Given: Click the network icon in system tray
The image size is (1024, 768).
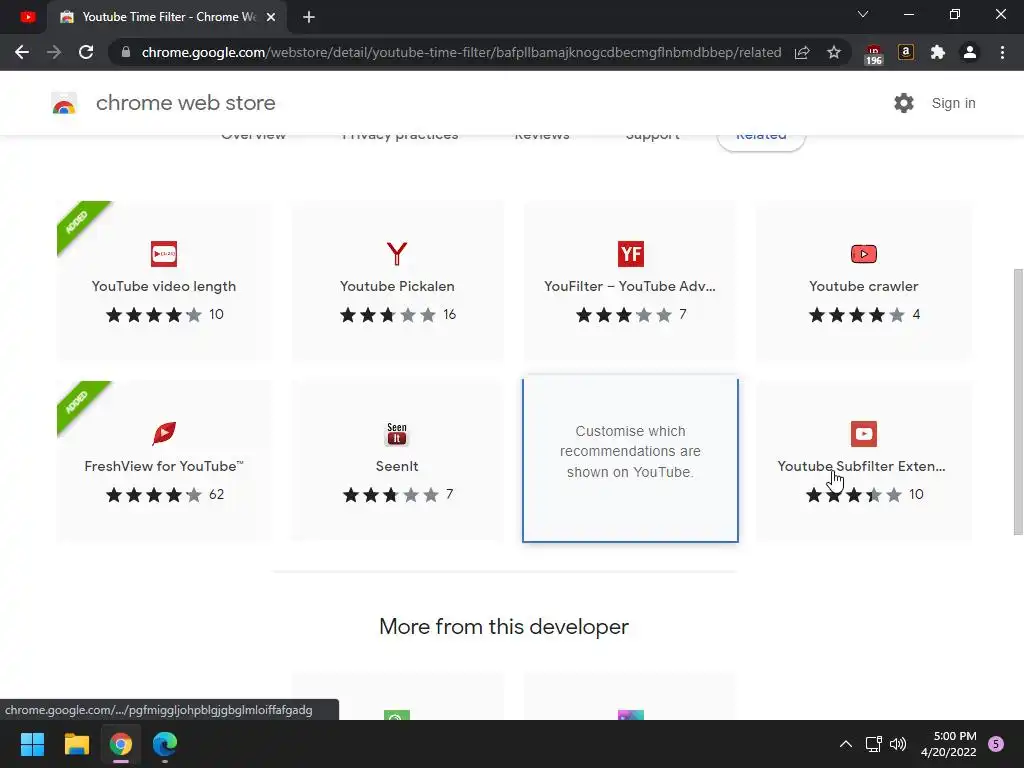Looking at the screenshot, I should pos(873,744).
